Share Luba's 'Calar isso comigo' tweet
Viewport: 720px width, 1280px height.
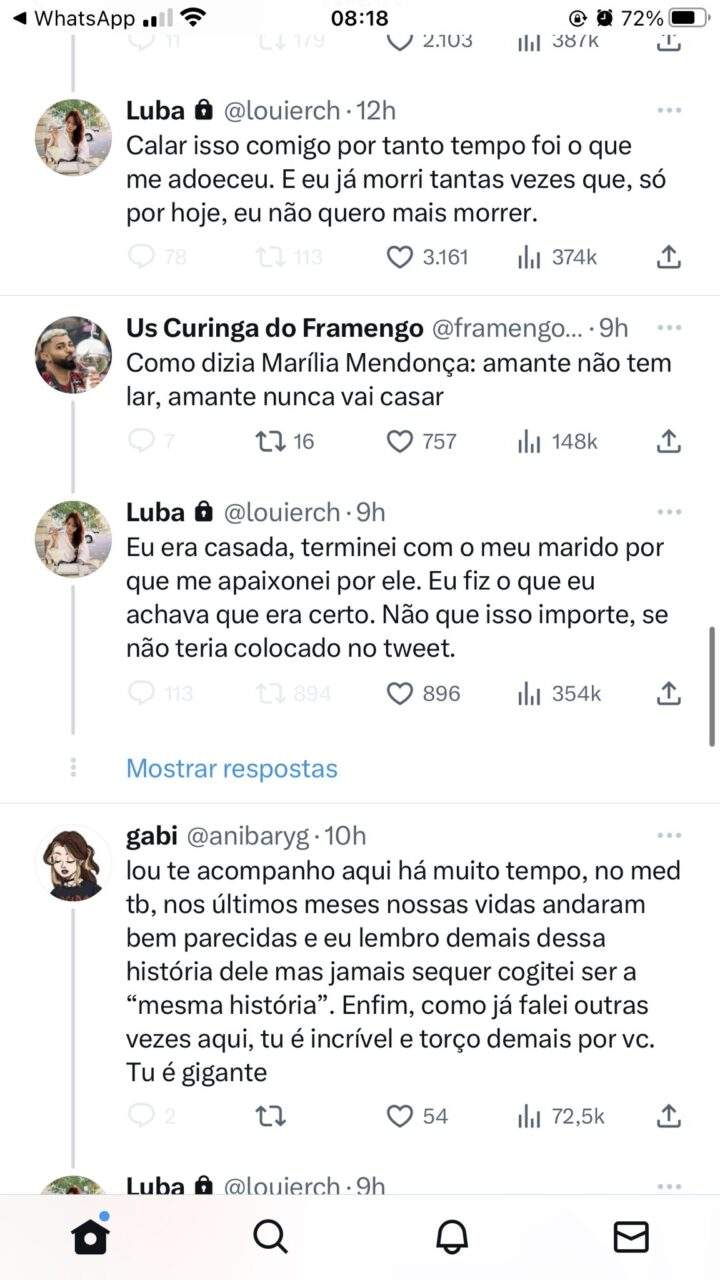(x=669, y=257)
